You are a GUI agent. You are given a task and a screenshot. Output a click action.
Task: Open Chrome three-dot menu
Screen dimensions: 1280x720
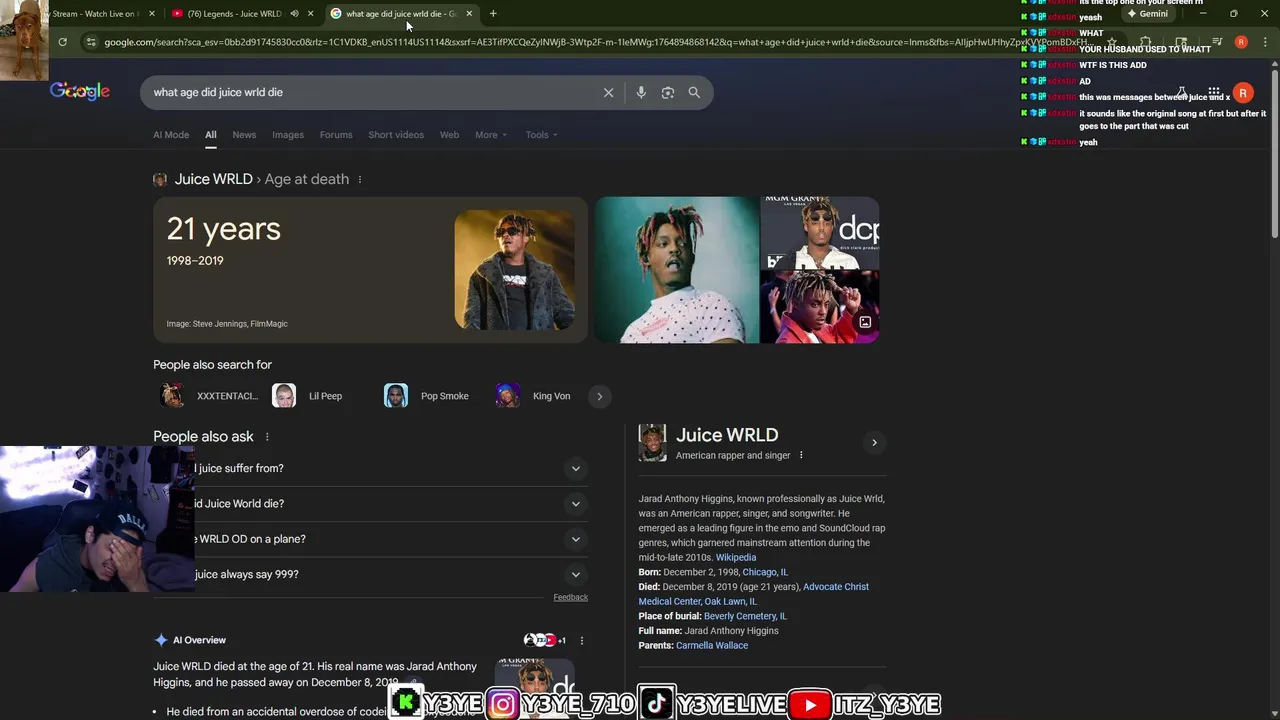1265,42
